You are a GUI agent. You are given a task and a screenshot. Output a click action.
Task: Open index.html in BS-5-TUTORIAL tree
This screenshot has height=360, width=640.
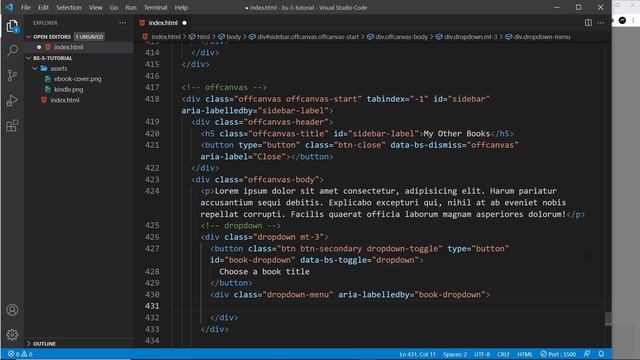(65, 100)
